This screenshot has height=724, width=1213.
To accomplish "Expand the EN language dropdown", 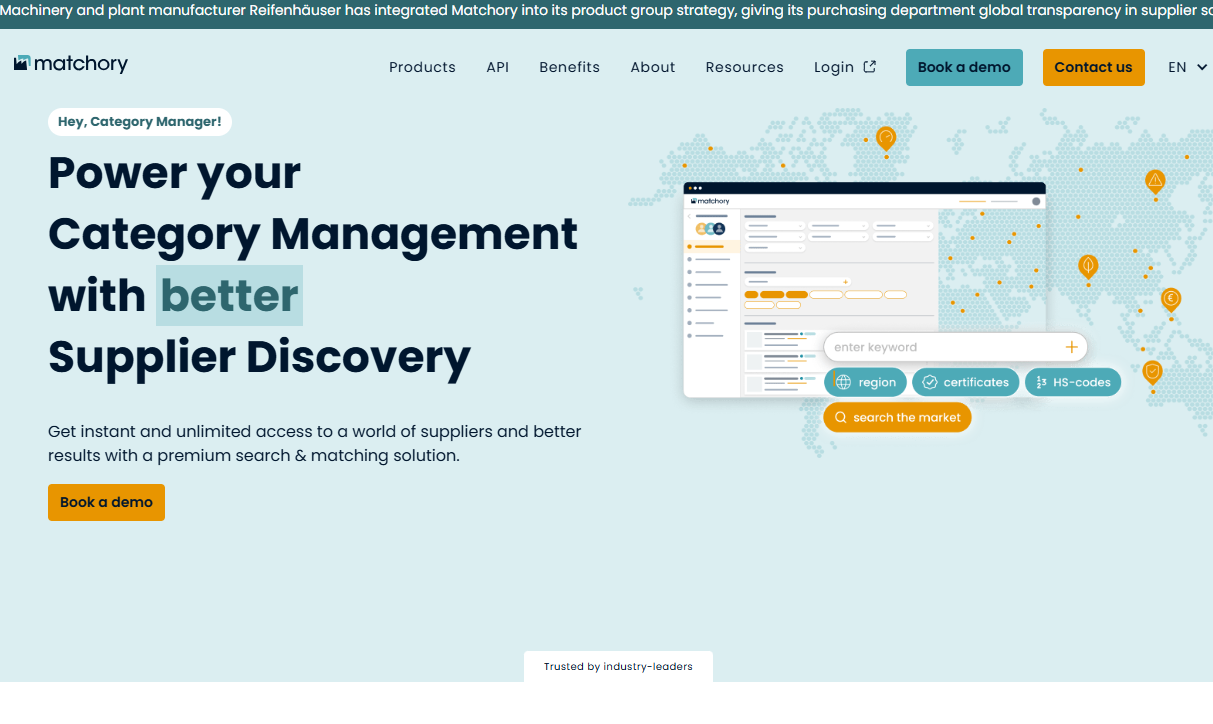I will [1187, 67].
